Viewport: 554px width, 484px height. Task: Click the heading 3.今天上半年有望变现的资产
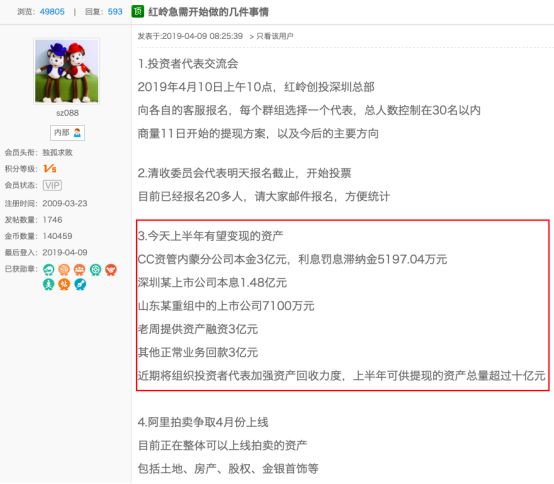(211, 236)
